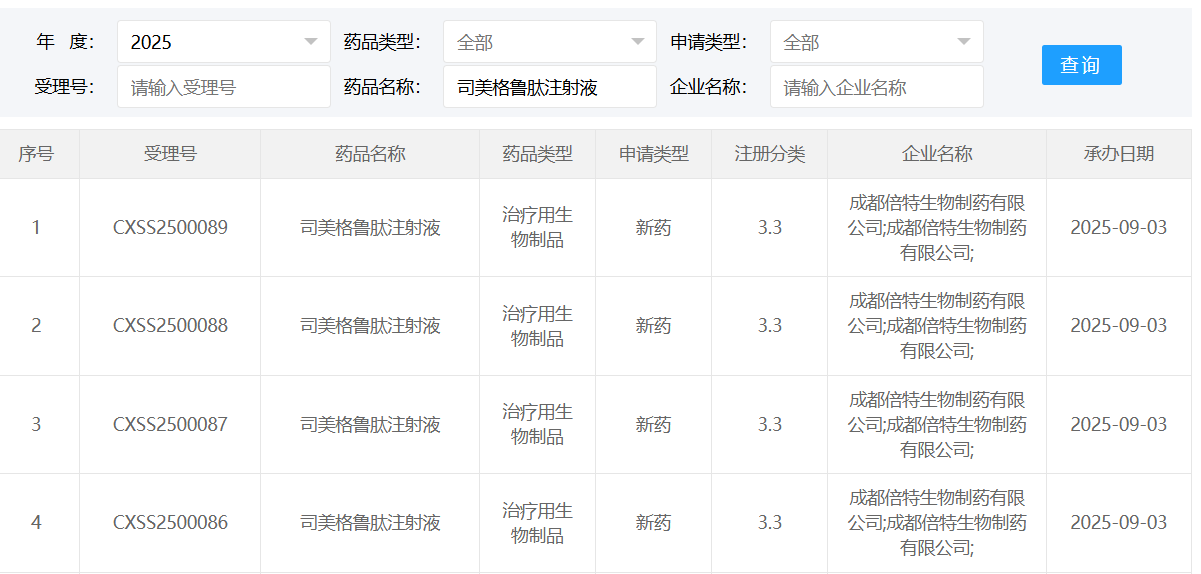Click the 查询 search button
1201x574 pixels.
[1081, 65]
